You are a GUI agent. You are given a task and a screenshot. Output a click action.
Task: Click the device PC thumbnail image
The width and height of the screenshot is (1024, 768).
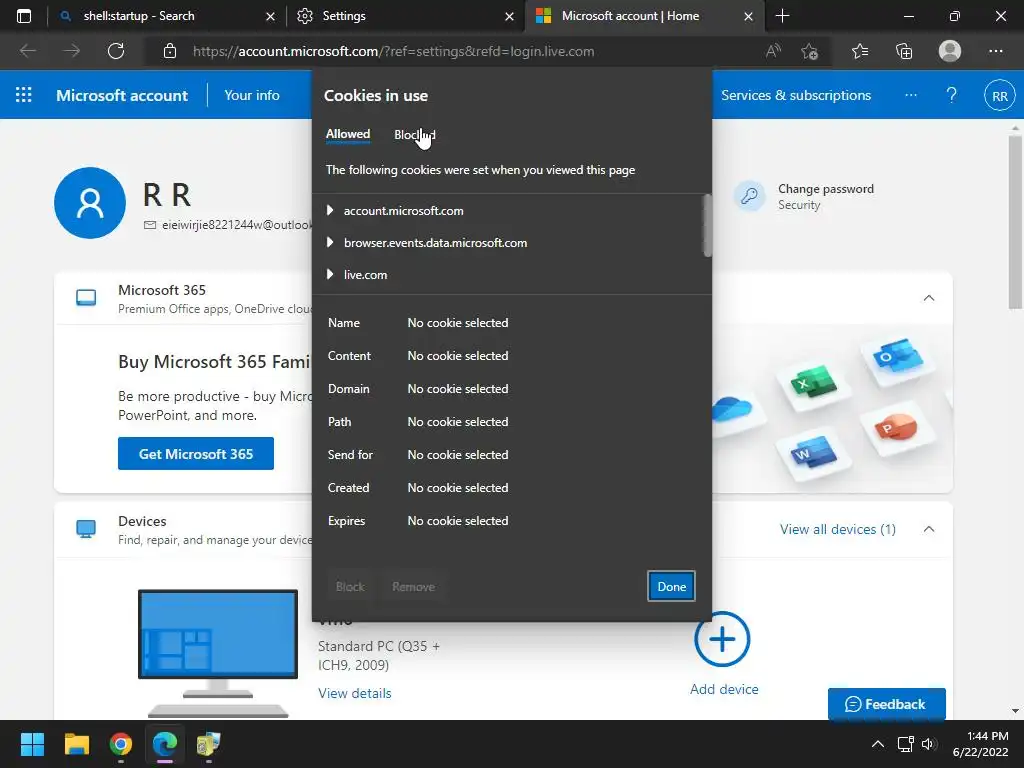point(217,653)
